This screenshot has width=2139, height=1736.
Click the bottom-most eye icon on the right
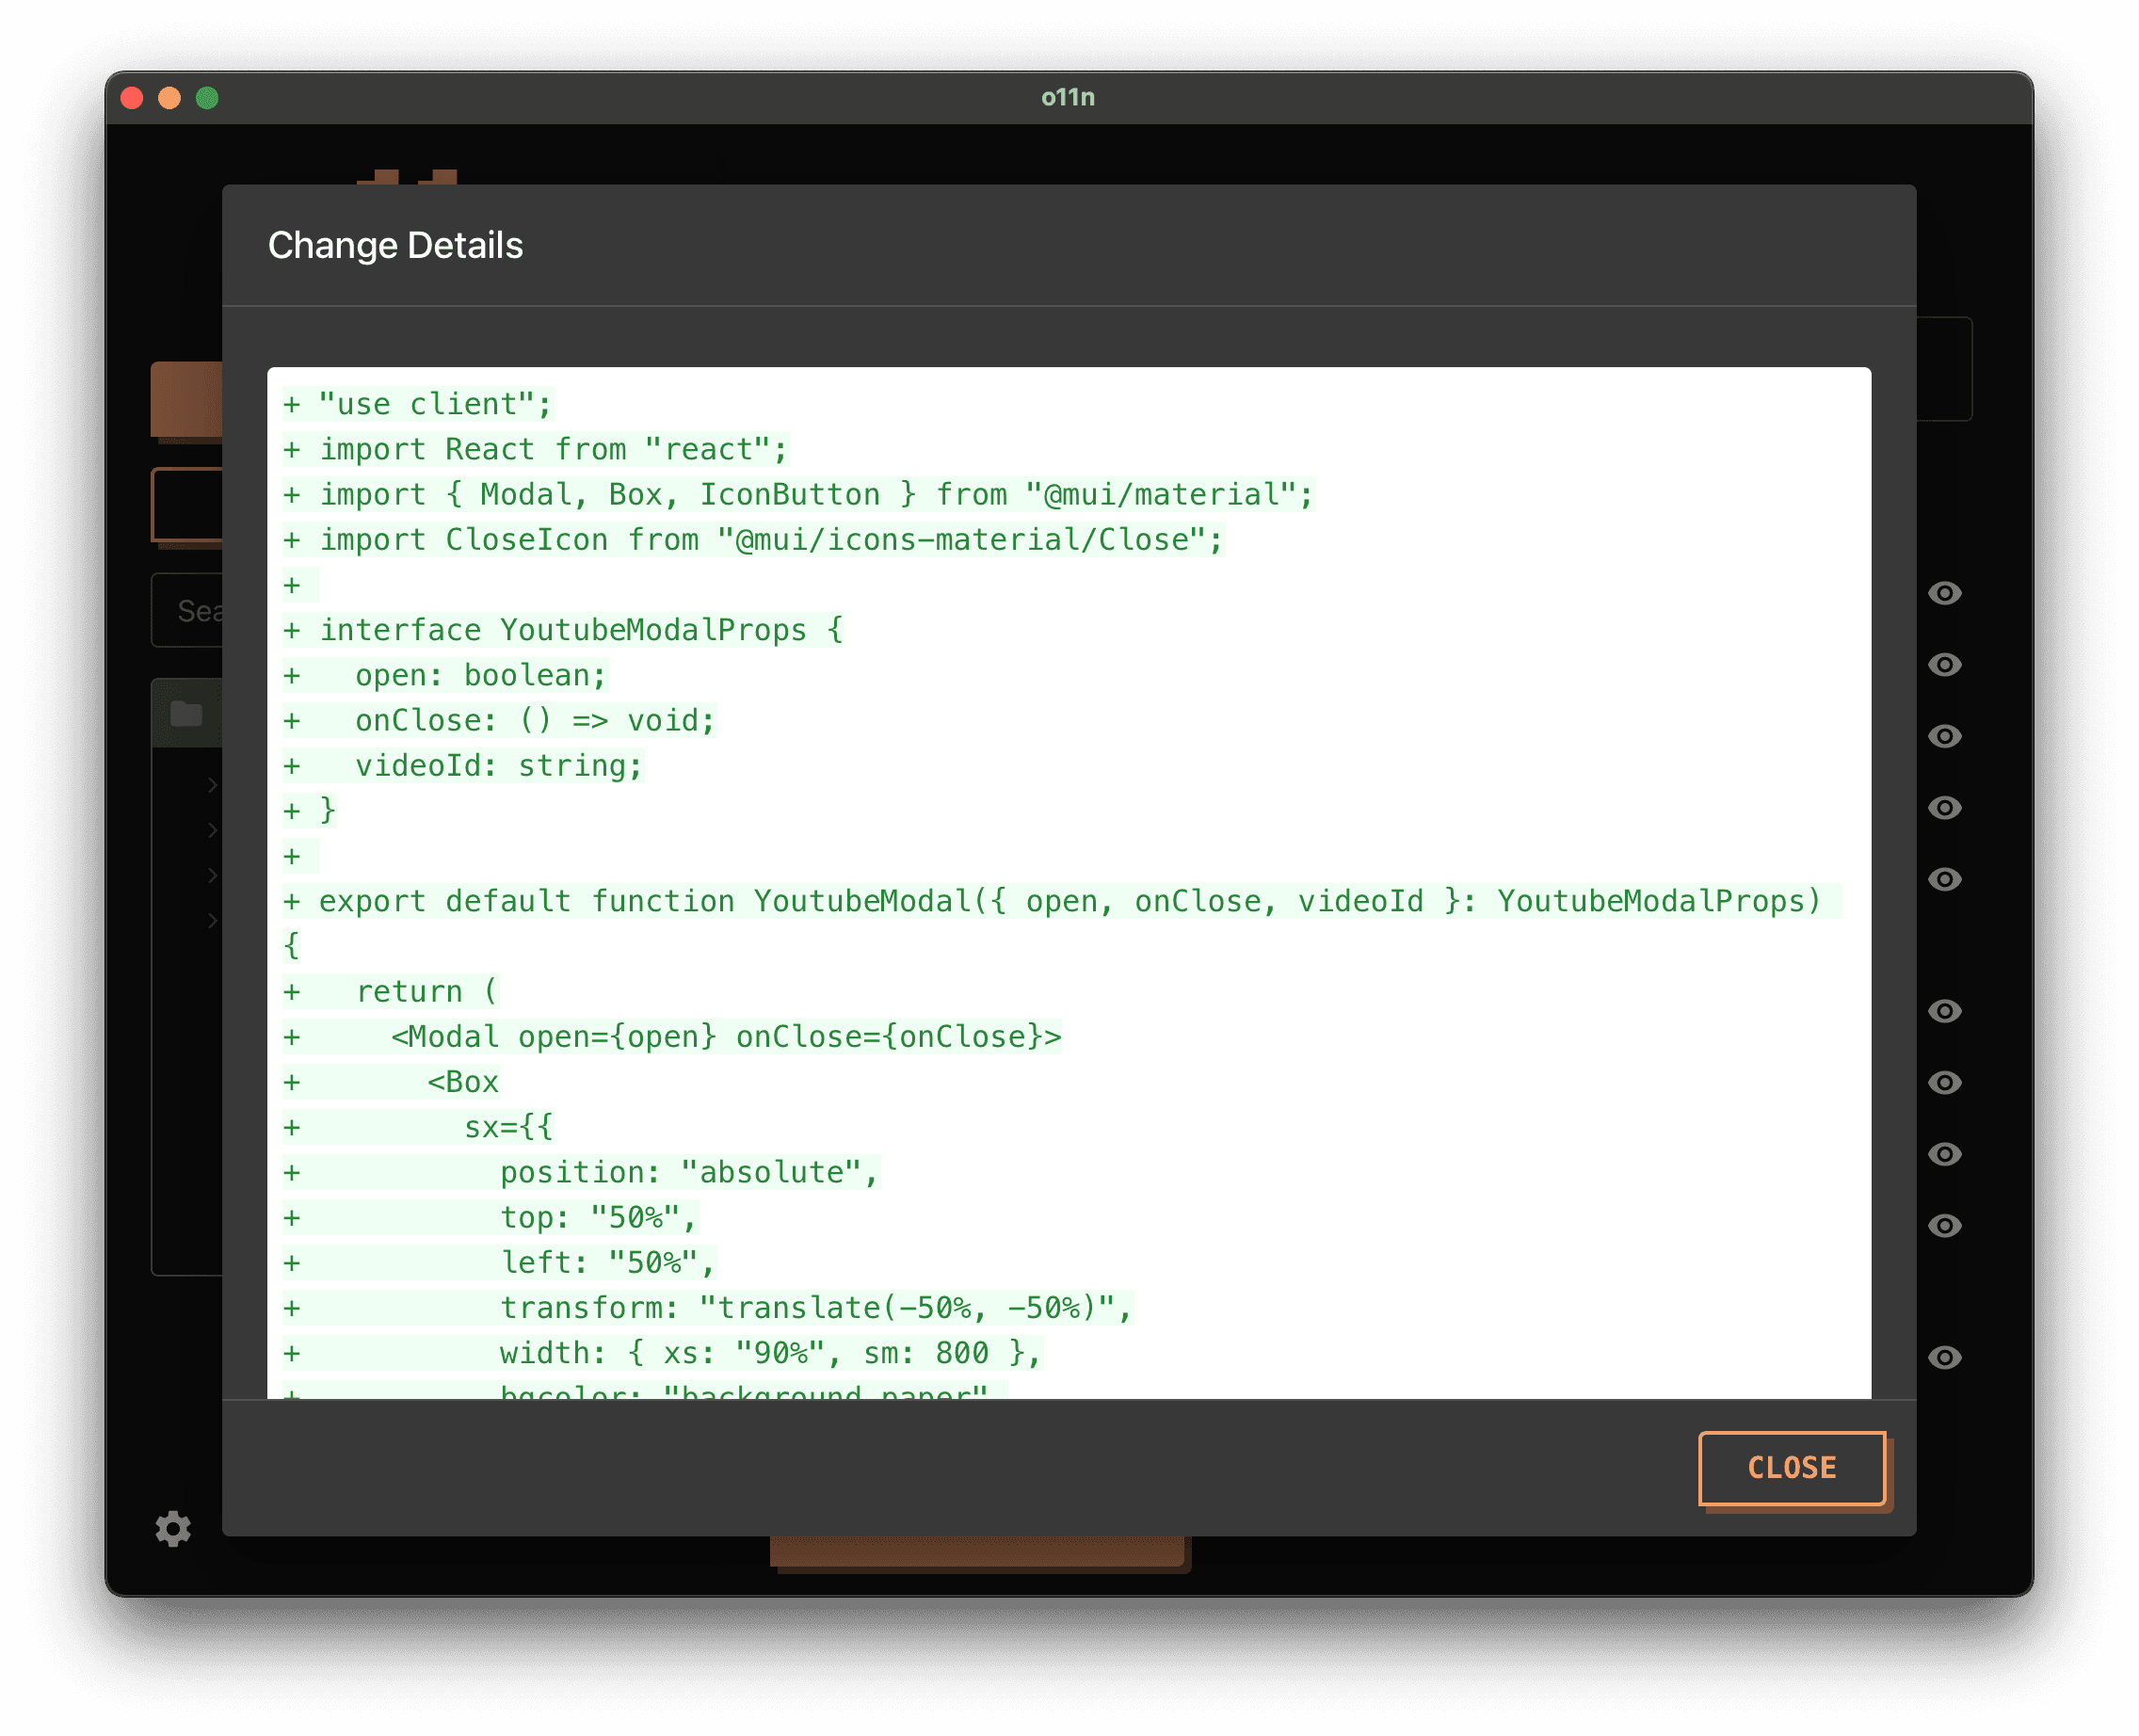tap(1947, 1356)
